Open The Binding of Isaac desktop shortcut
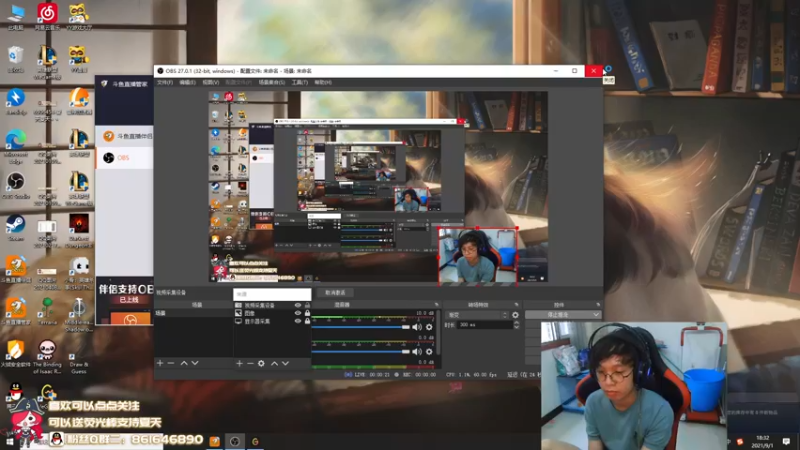Viewport: 800px width, 450px height. [47, 357]
